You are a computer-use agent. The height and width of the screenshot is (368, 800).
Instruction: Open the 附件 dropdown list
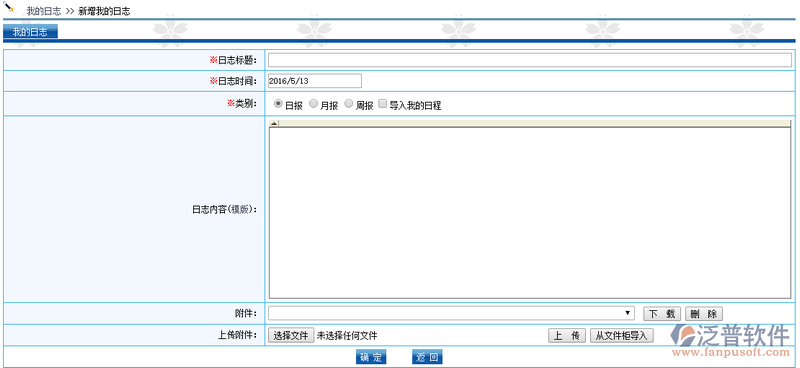click(451, 313)
